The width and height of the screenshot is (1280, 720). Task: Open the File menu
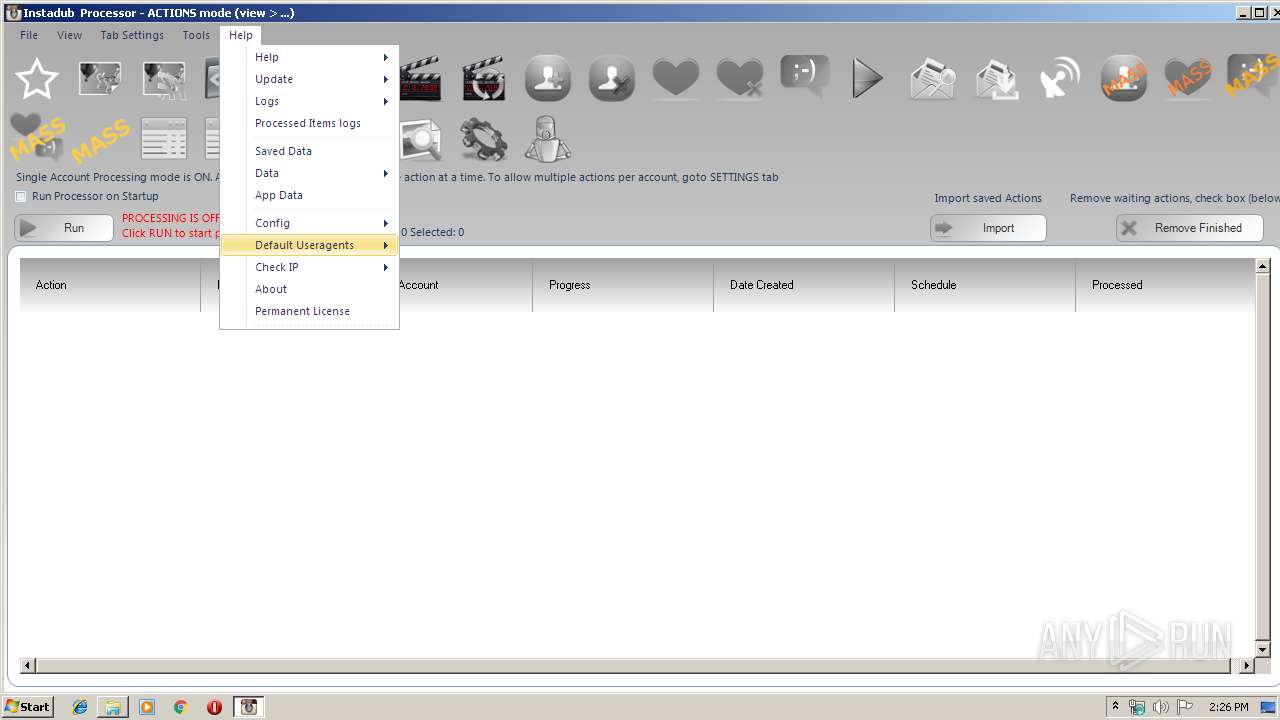coord(29,35)
